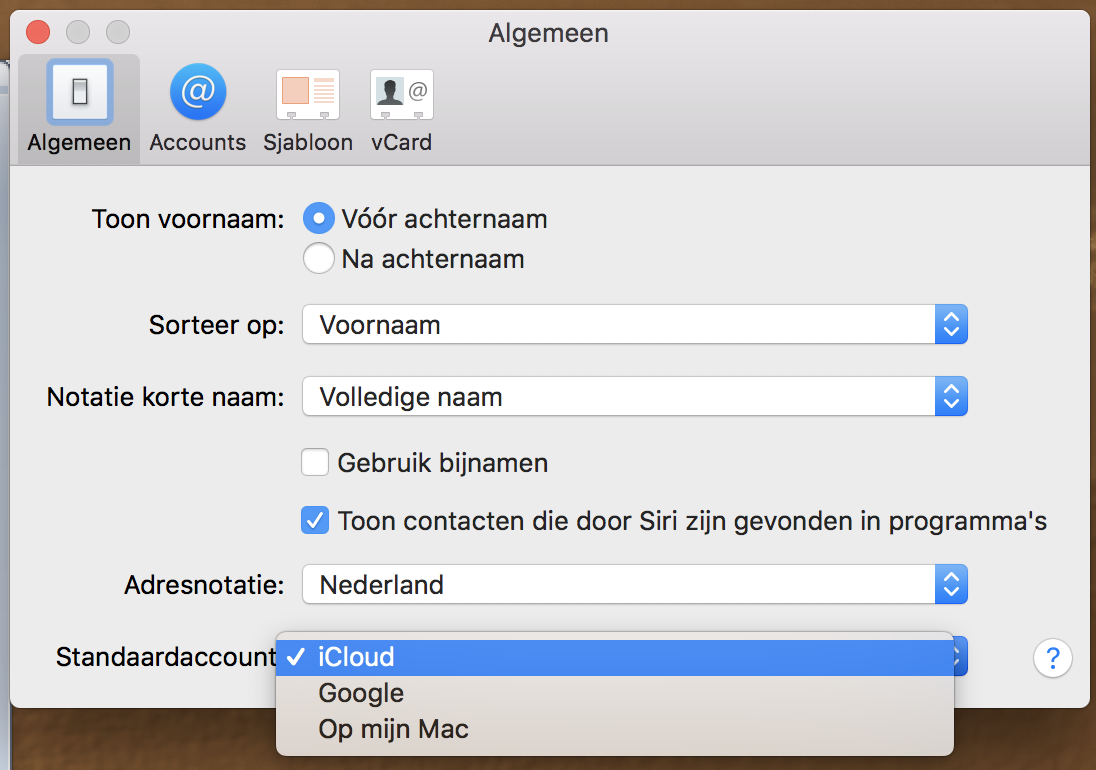Open the Notatie korte naam dropdown
The width and height of the screenshot is (1096, 770).
(634, 397)
